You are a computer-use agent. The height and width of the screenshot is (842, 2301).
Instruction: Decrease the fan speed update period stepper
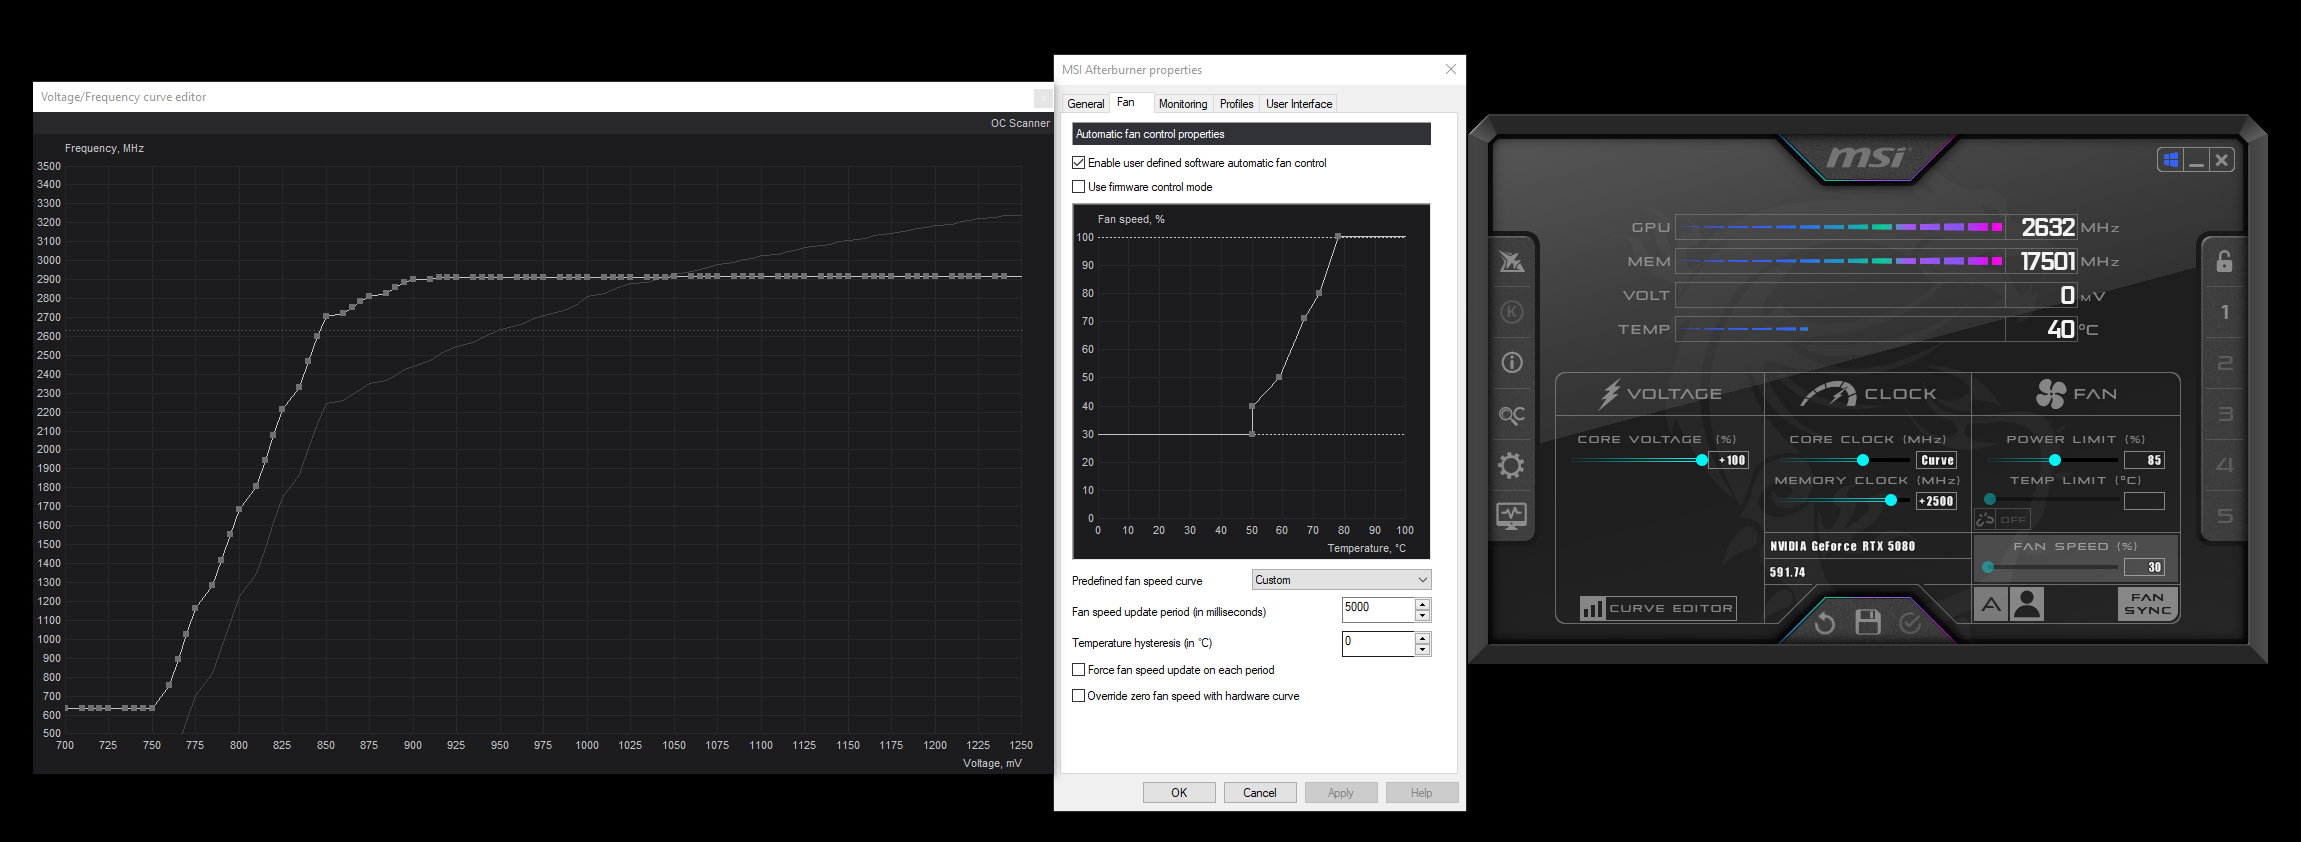point(1422,616)
